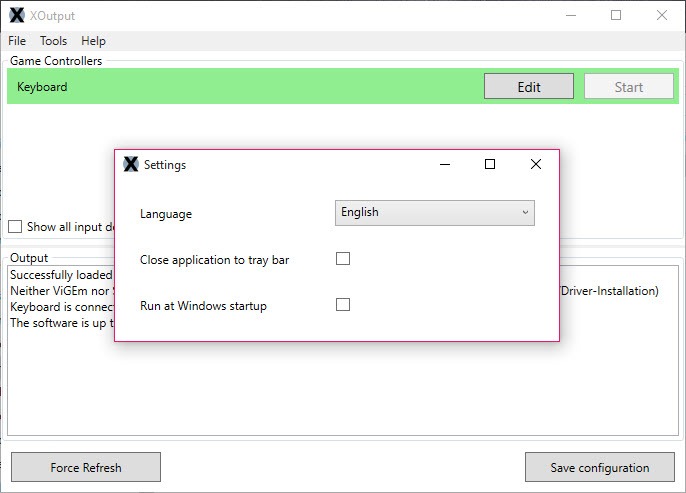Minimize the Settings dialog window

click(445, 164)
